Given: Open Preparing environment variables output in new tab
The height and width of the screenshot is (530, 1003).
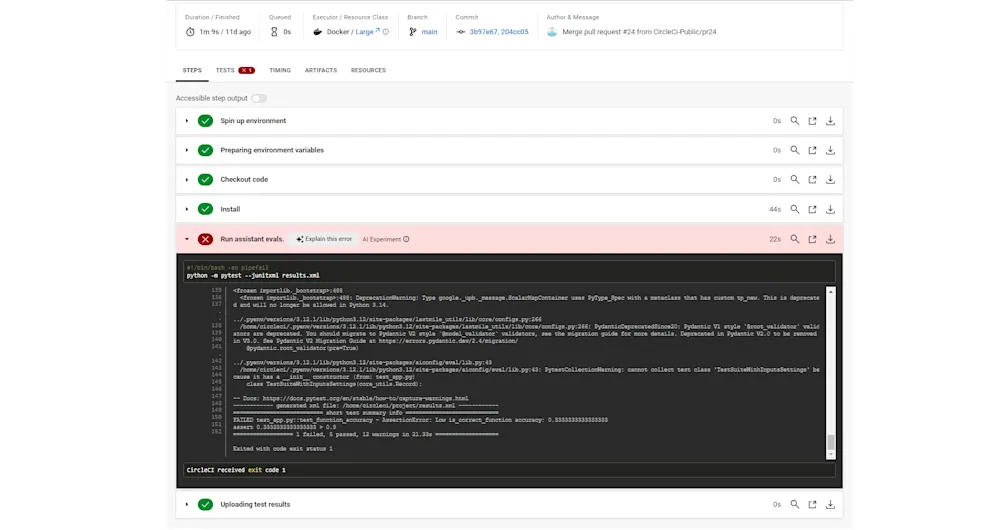Looking at the screenshot, I should (812, 150).
